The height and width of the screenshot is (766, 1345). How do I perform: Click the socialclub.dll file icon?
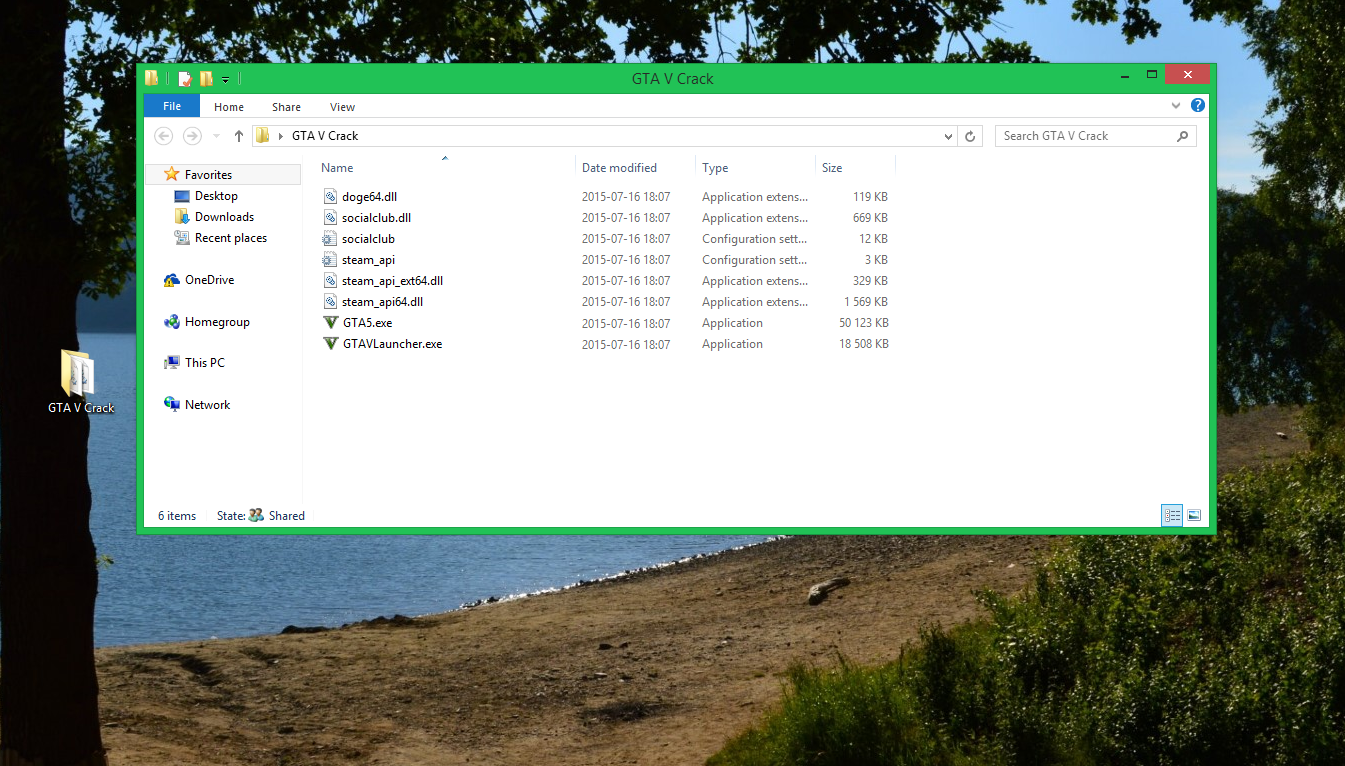(331, 218)
